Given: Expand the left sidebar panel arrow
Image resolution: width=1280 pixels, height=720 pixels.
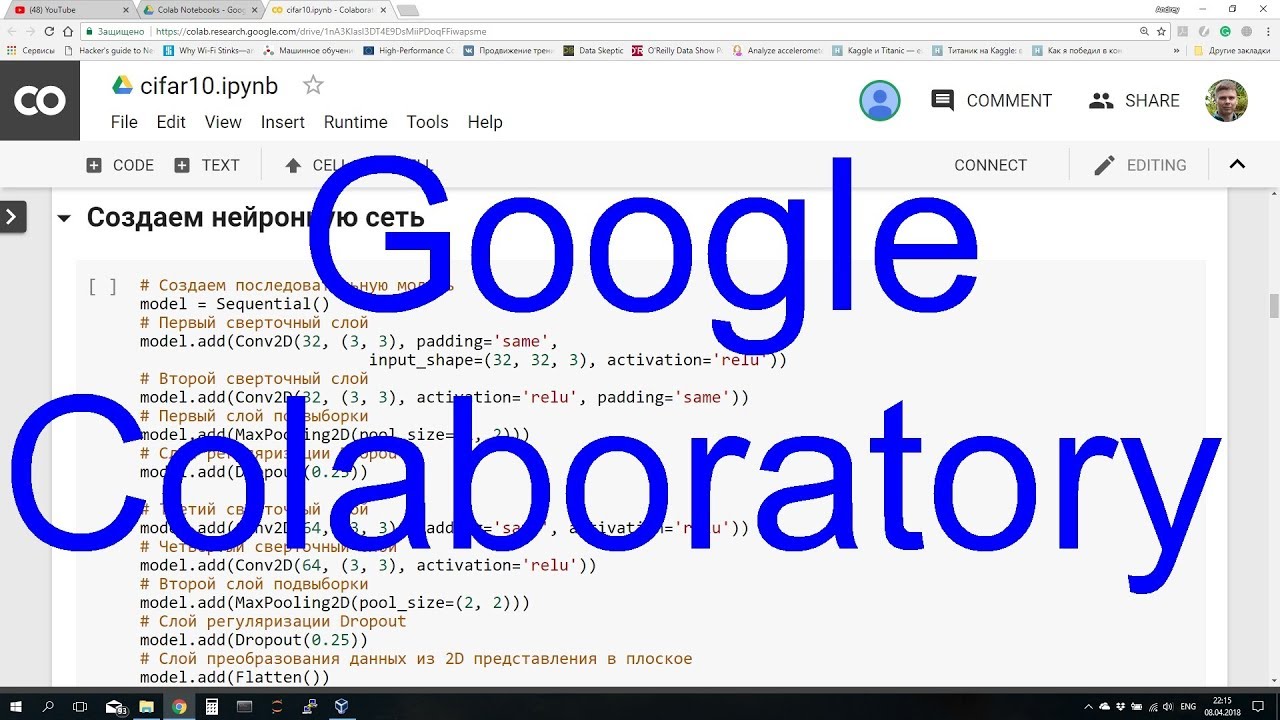Looking at the screenshot, I should coord(12,216).
